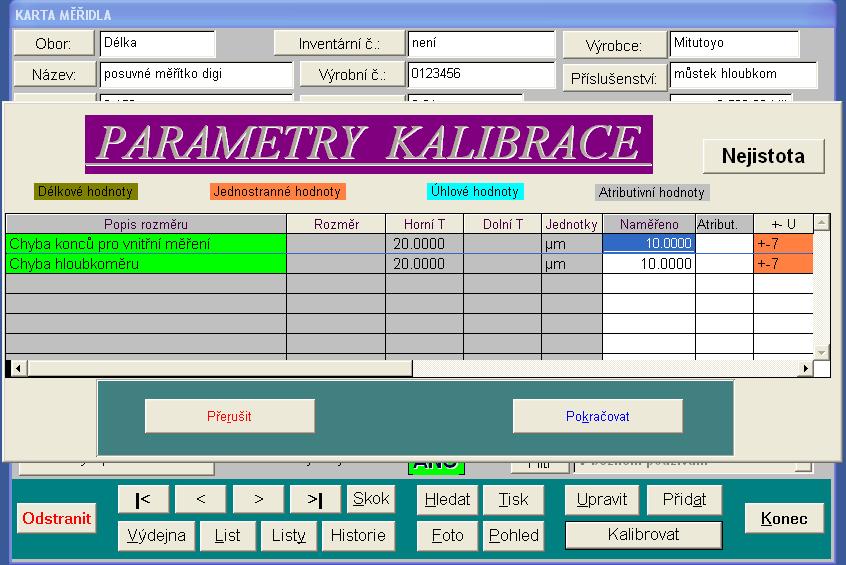846x565 pixels.
Task: Click the Jednotky column header
Action: [571, 224]
